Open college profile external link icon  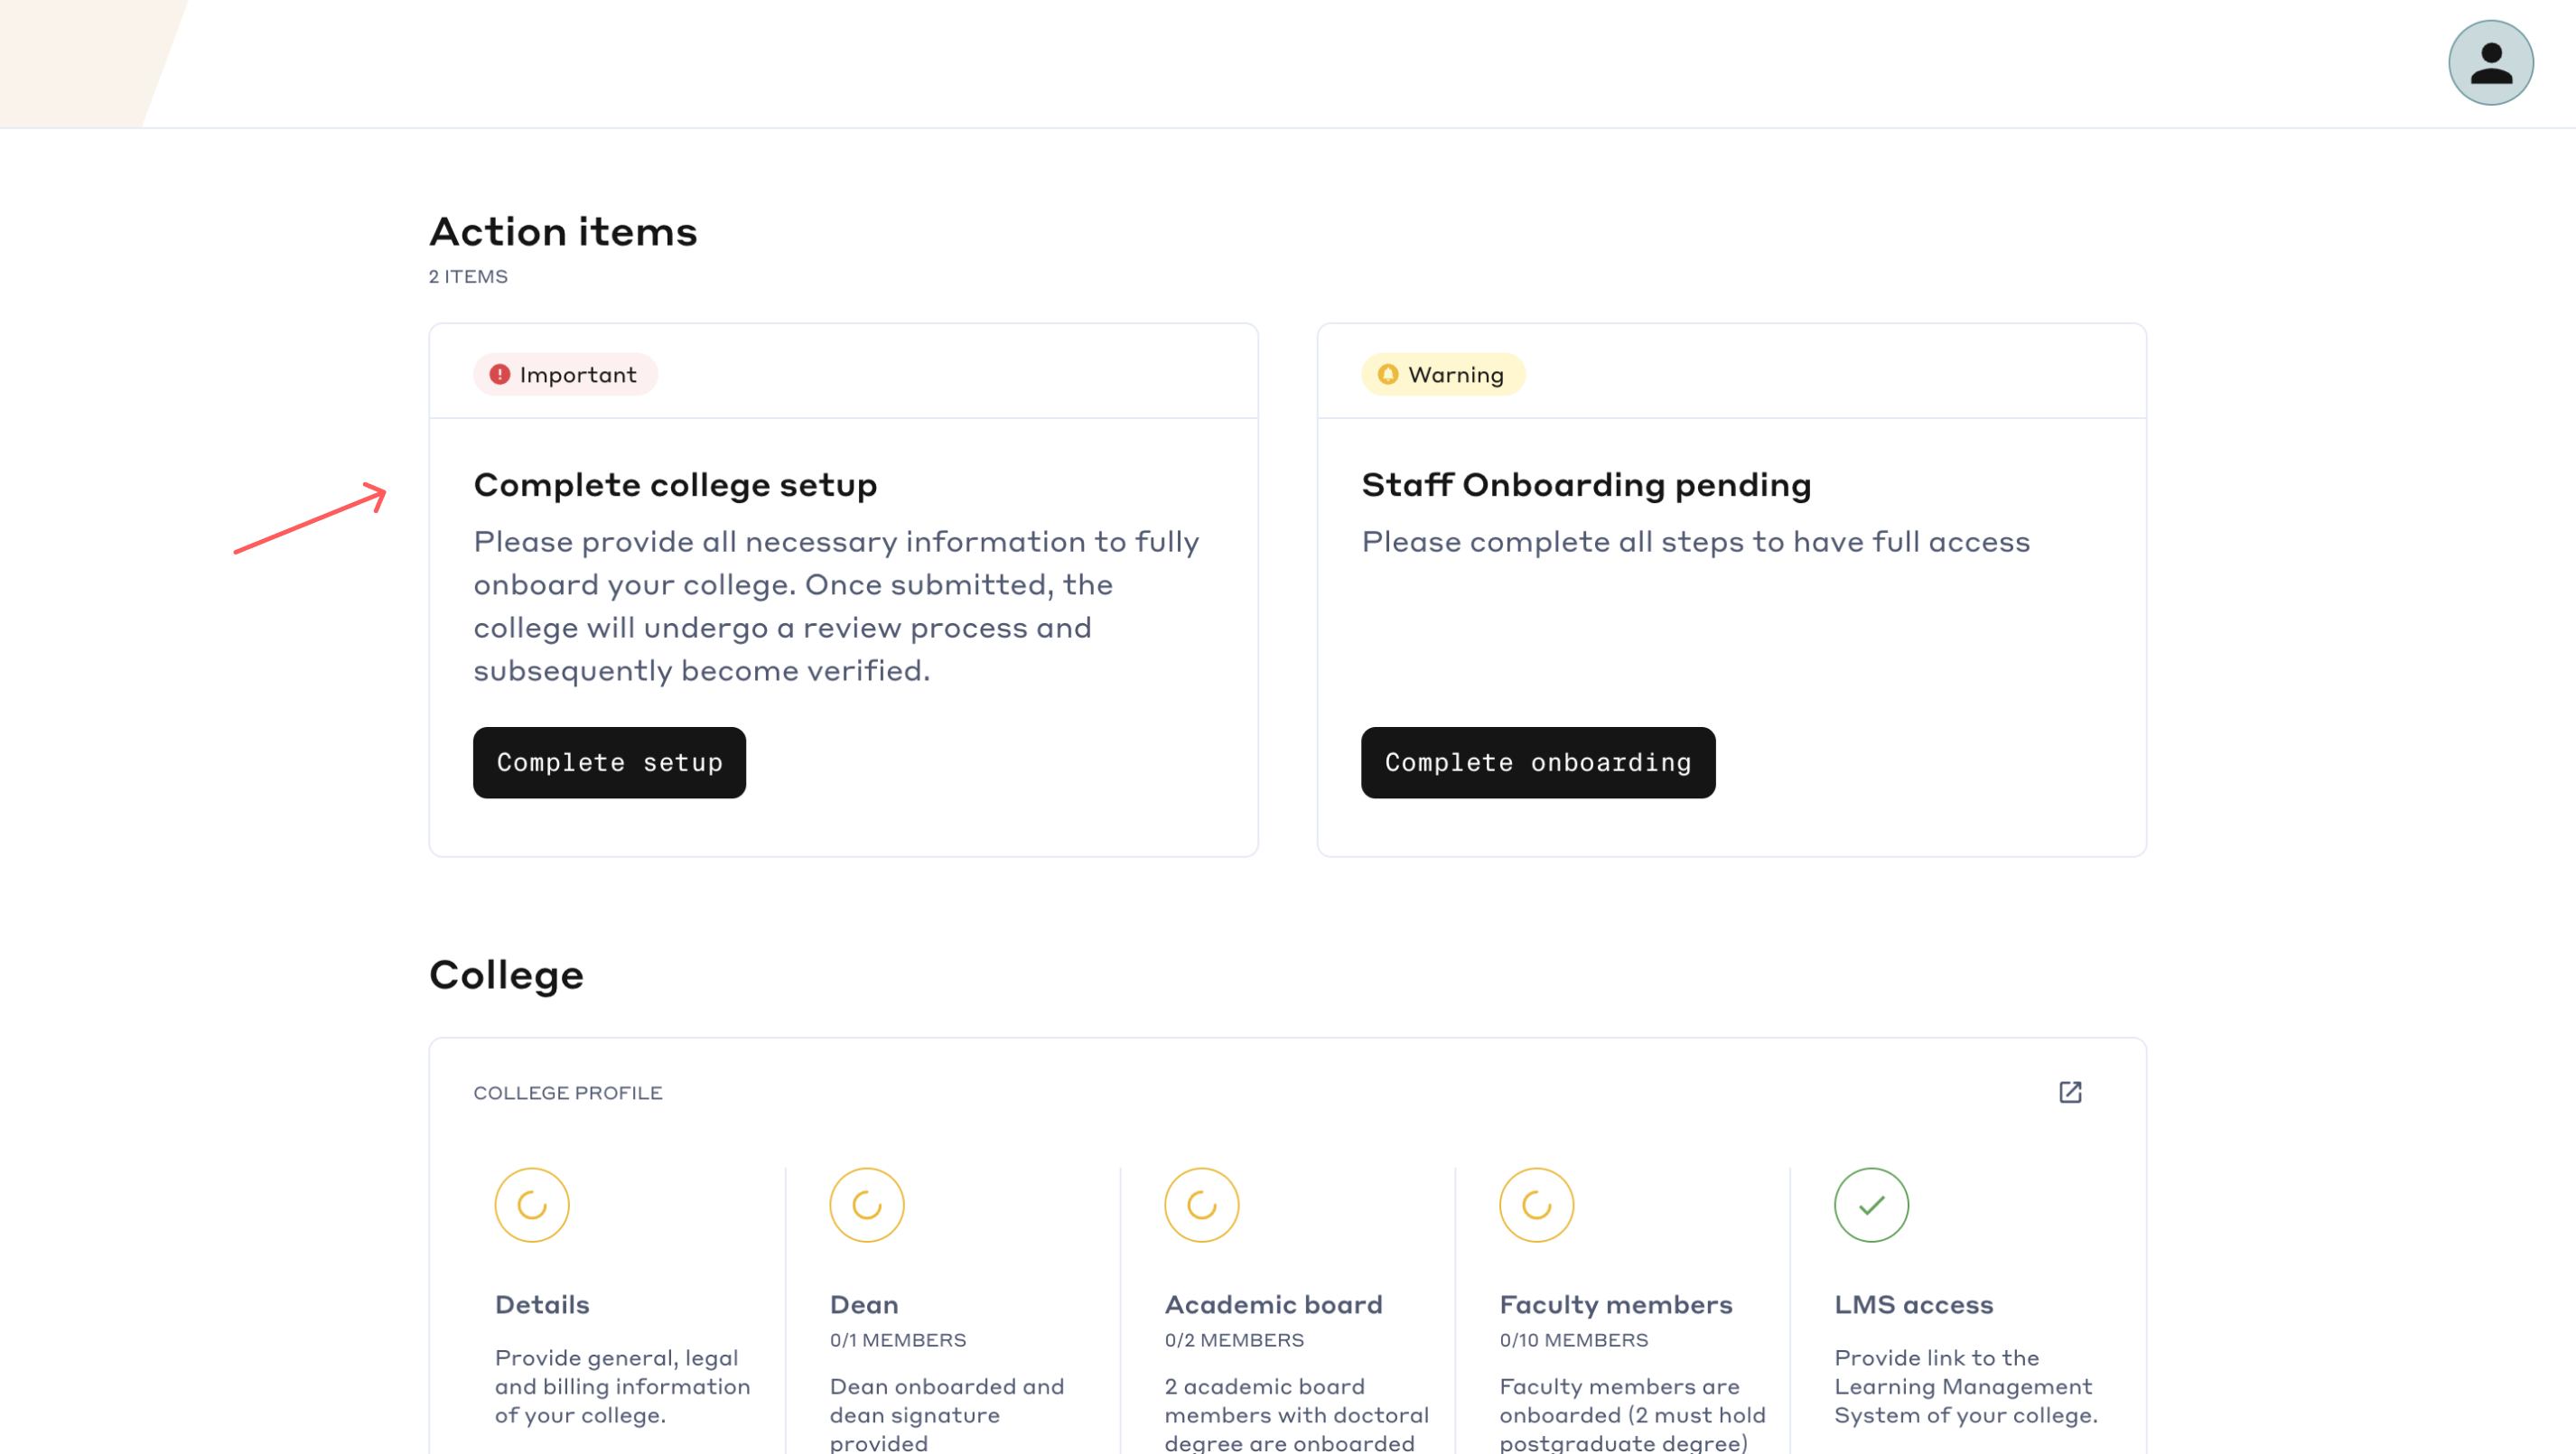2070,1092
